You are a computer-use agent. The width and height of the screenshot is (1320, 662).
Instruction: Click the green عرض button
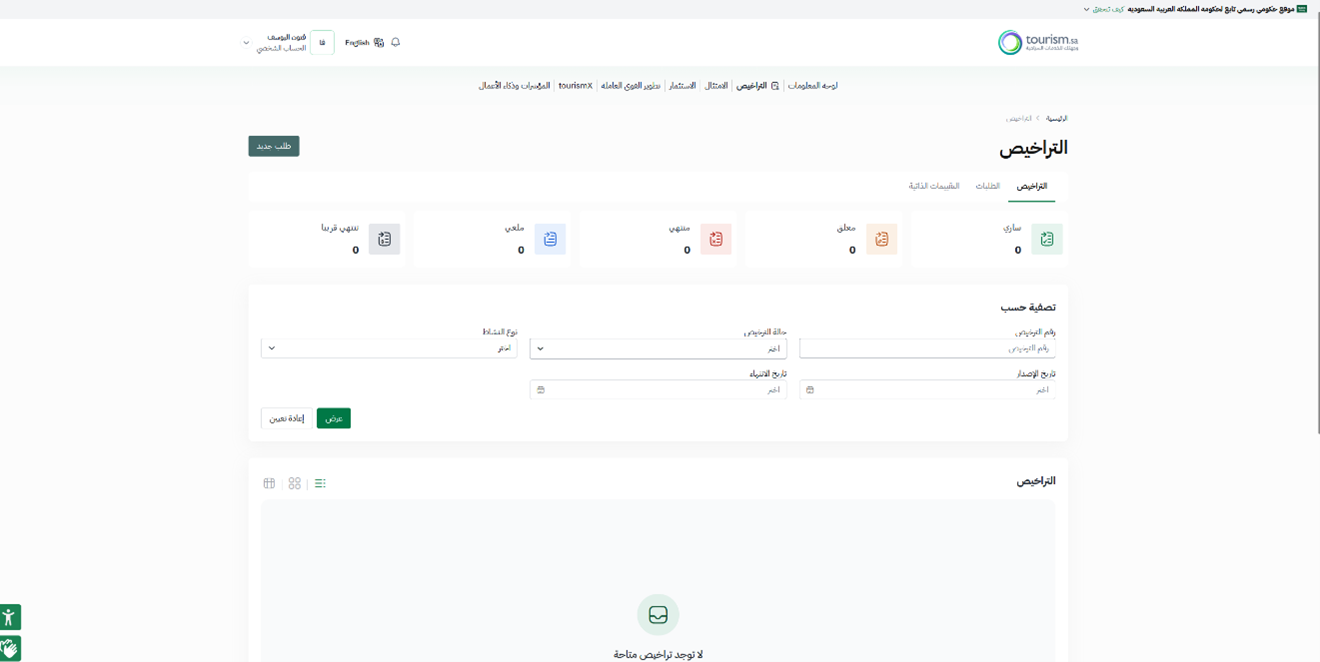(334, 418)
